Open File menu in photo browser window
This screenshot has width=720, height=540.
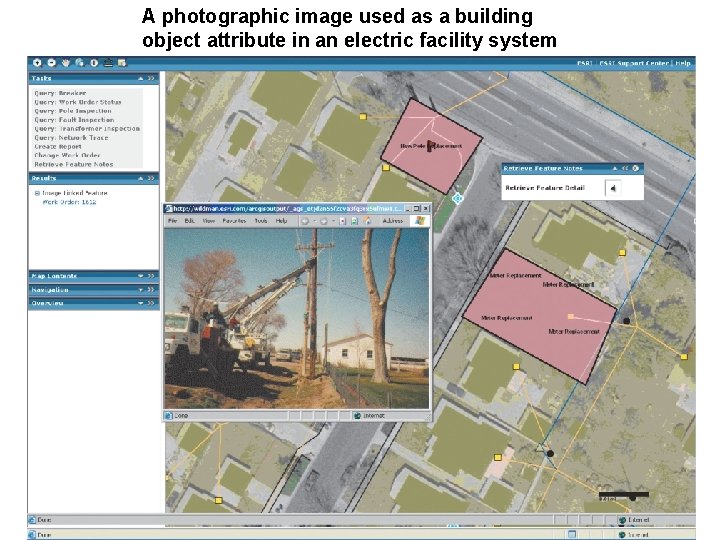(172, 221)
